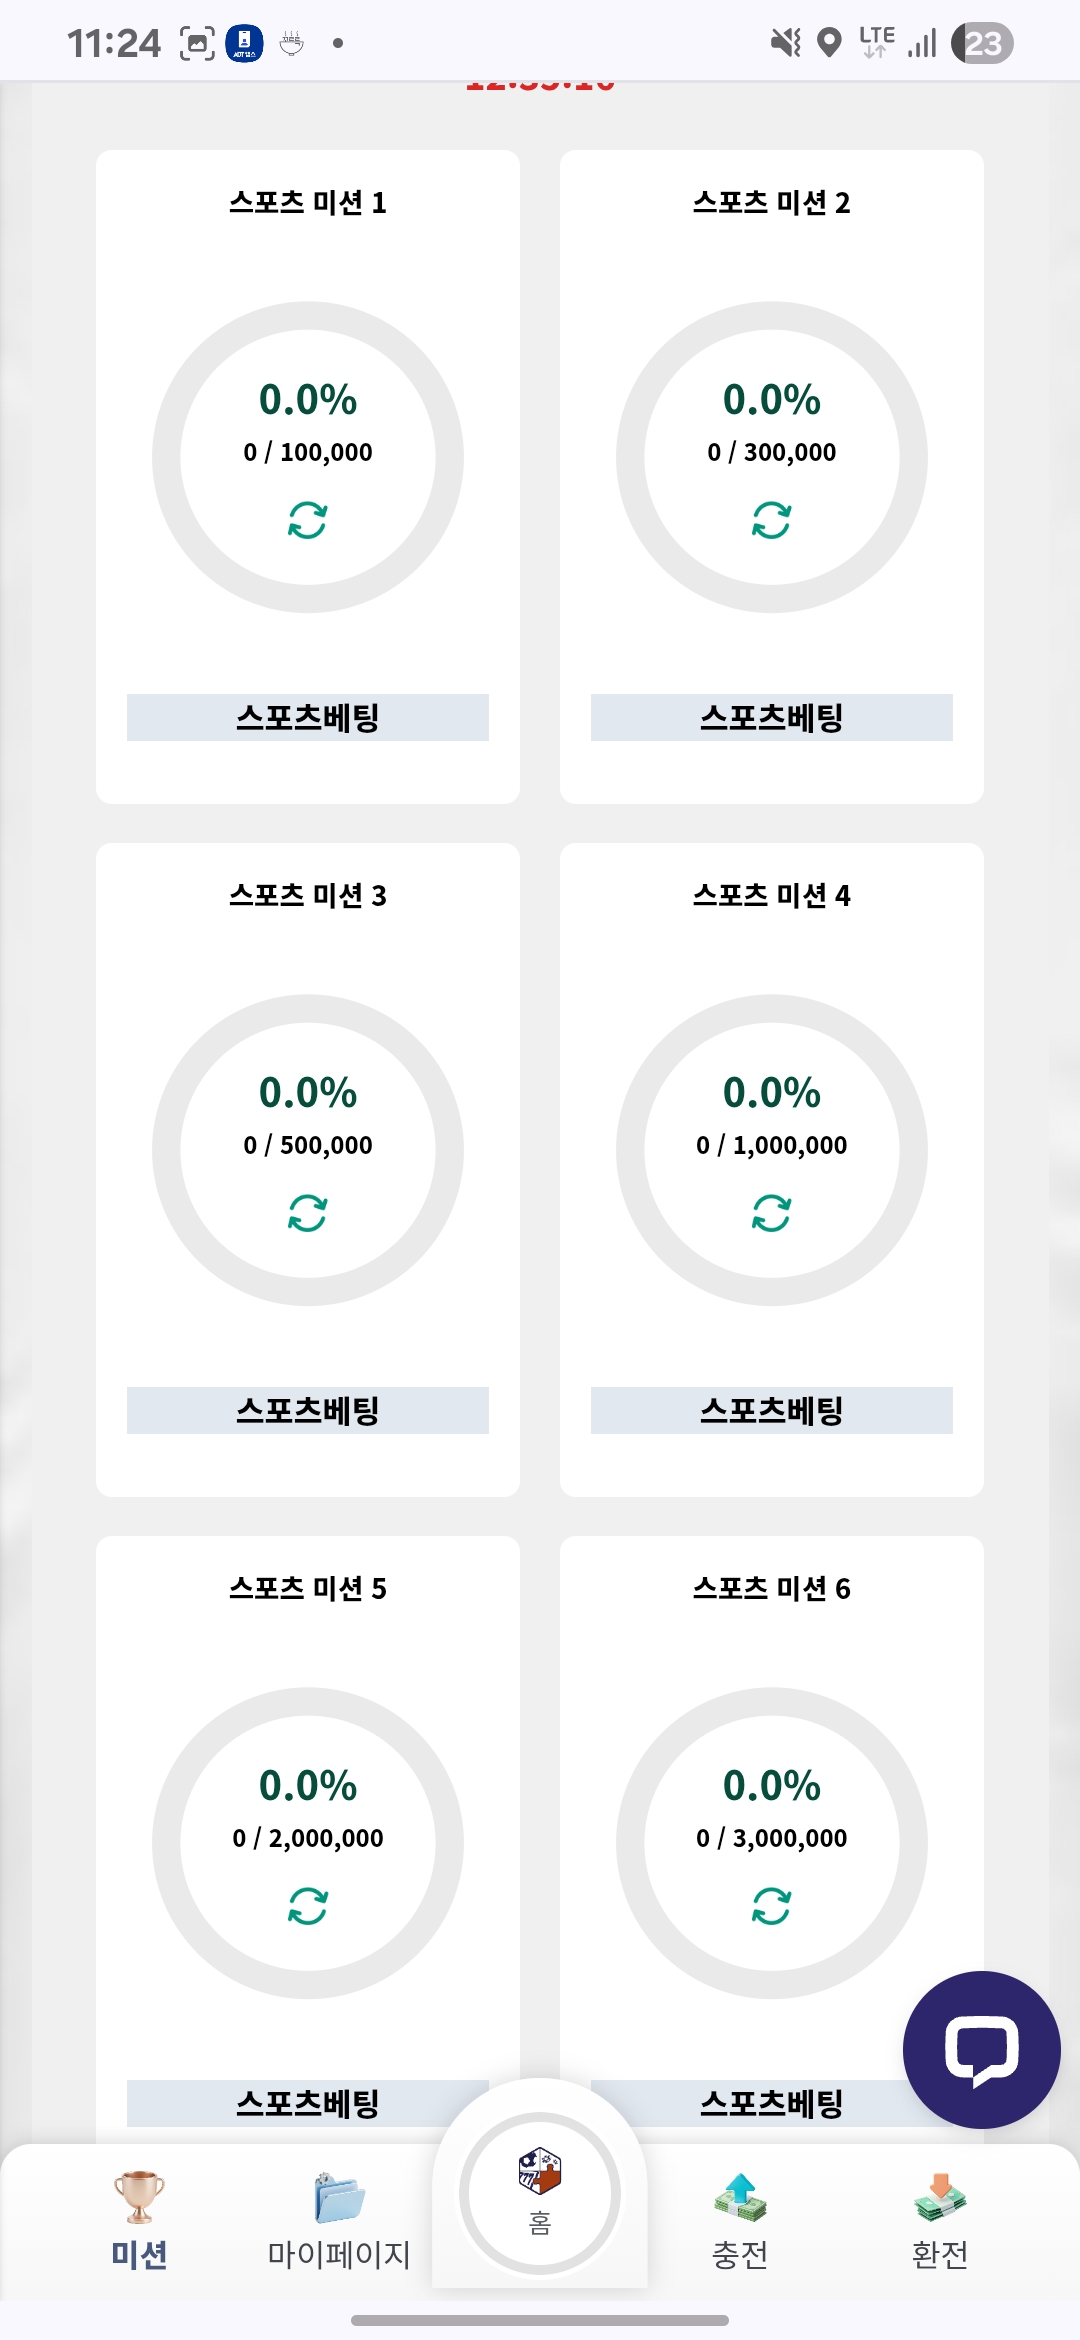Go to 홈 via center icon
This screenshot has height=2340, width=1080.
pos(540,2192)
